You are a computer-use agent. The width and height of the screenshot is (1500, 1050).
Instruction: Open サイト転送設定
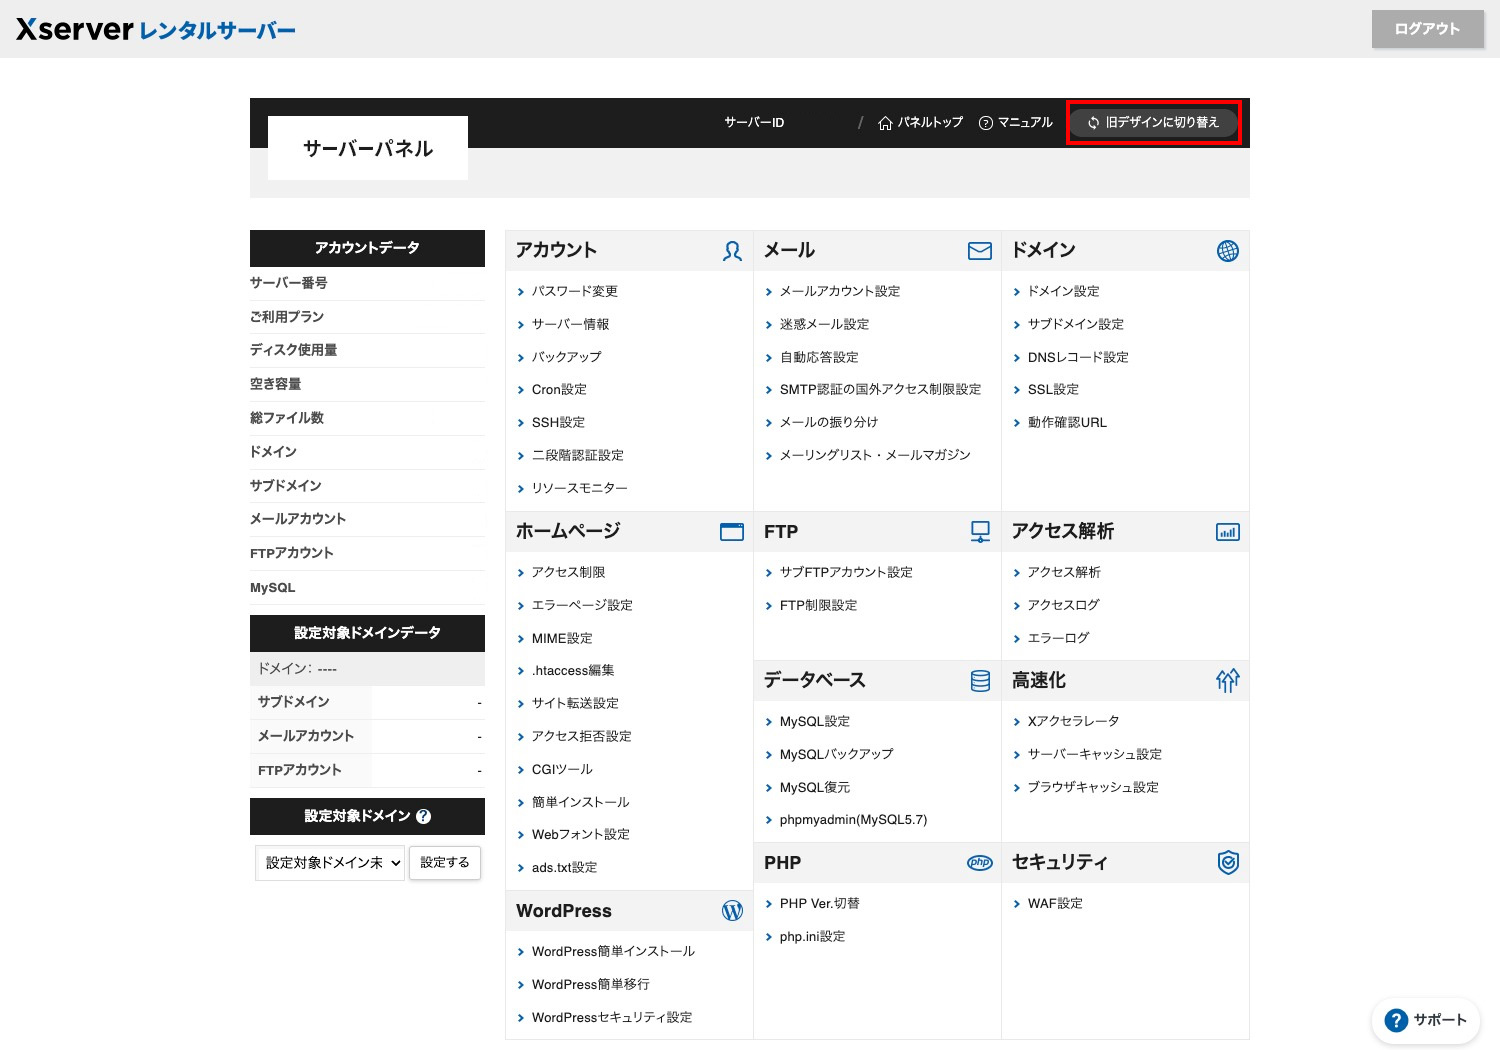[x=575, y=704]
